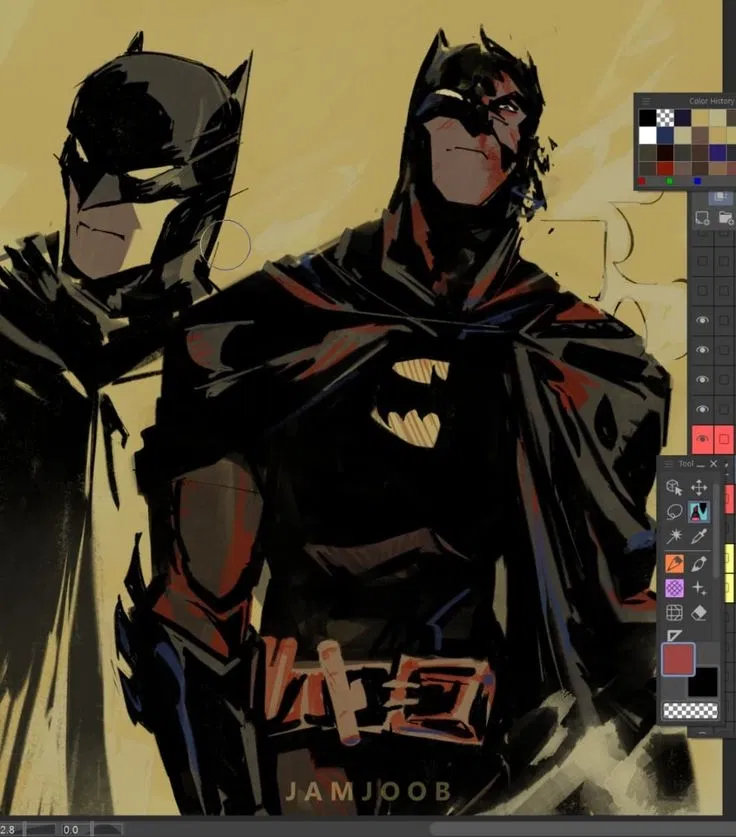Select the purple pattern decoration tool
Image resolution: width=736 pixels, height=837 pixels.
coord(674,588)
